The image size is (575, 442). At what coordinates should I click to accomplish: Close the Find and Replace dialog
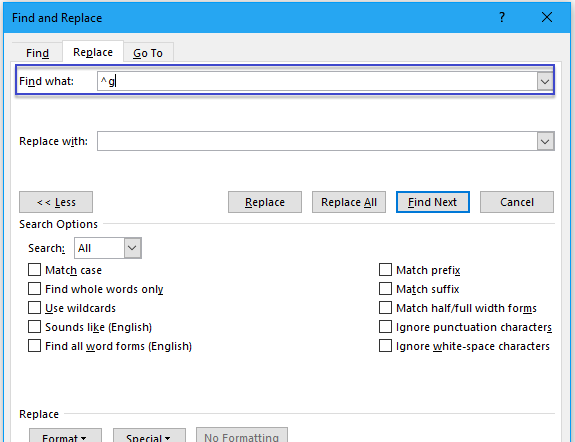[x=547, y=17]
